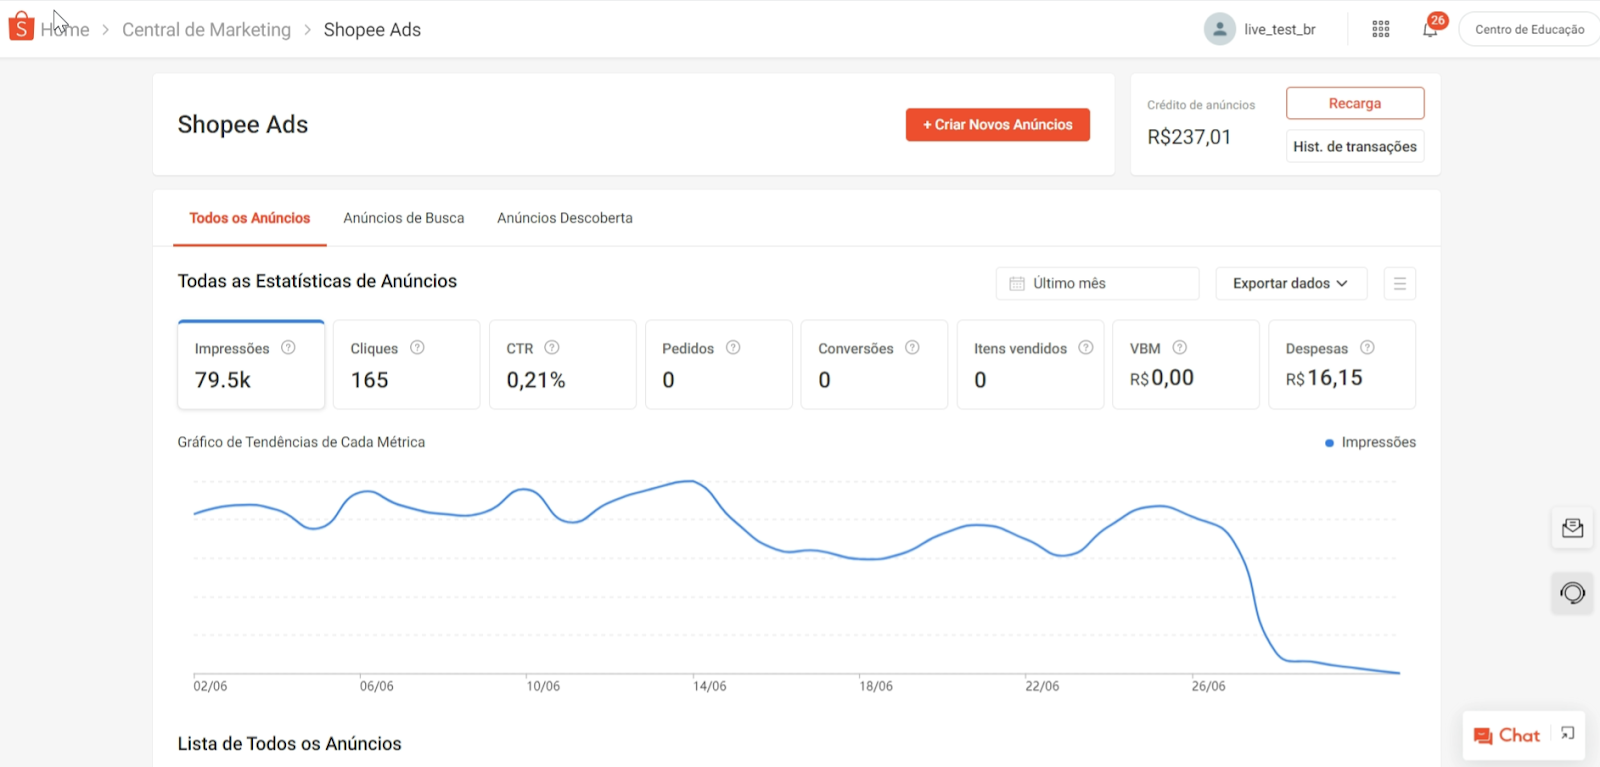Switch to the Todos os Anúncios tab
Screen dimensions: 1600x767
pyautogui.click(x=250, y=218)
